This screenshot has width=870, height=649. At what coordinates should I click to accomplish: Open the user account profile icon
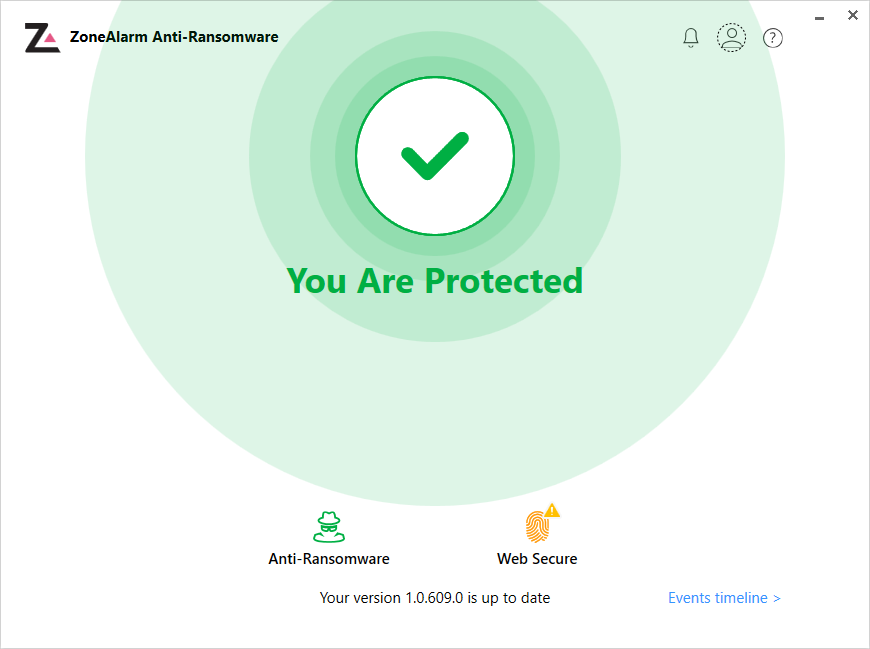pyautogui.click(x=731, y=37)
